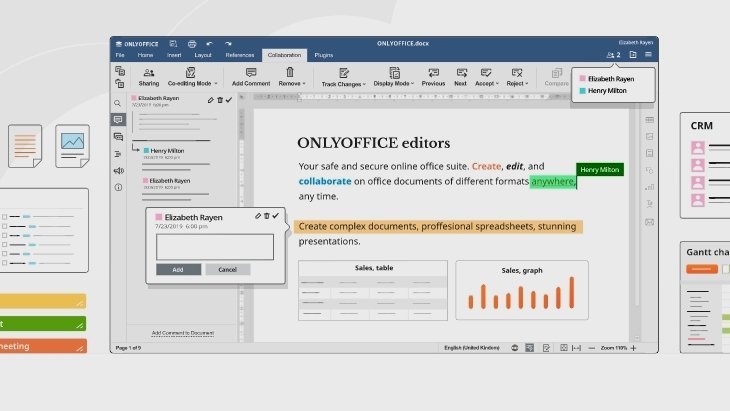Open the hamburger view settings menu
Image resolution: width=730 pixels, height=411 pixels.
(x=648, y=54)
